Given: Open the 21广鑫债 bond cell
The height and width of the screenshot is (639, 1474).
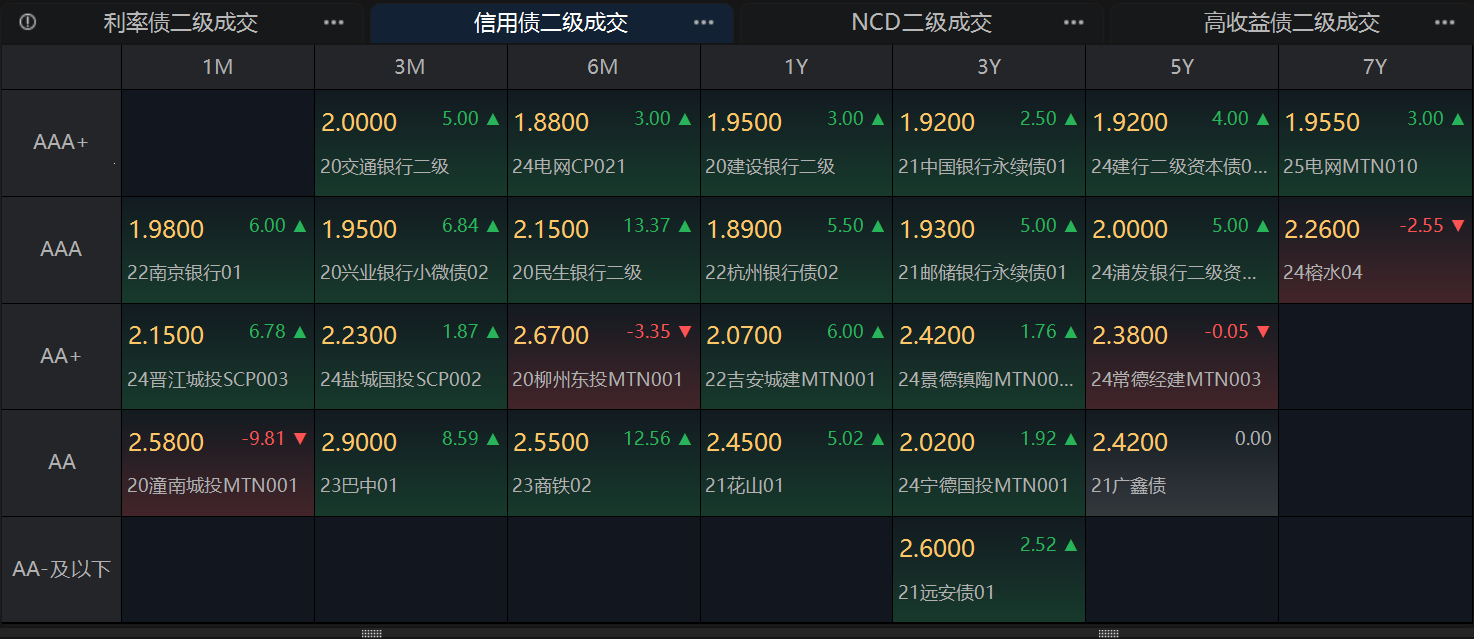Looking at the screenshot, I should coord(1182,463).
